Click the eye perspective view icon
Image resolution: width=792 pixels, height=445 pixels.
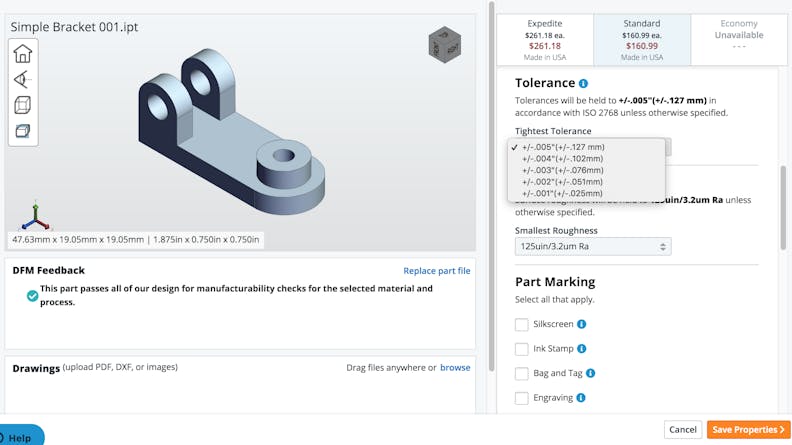[22, 80]
